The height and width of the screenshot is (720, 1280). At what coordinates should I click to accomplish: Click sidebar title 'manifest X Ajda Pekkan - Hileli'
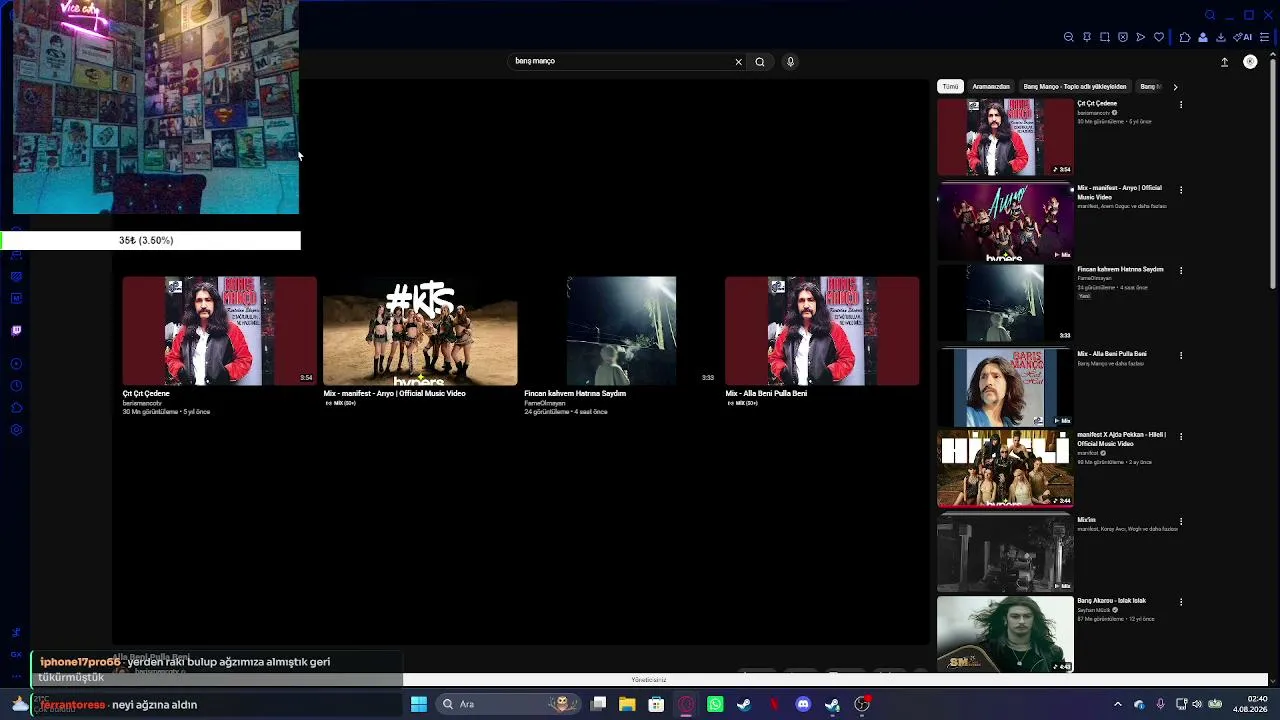point(1122,439)
